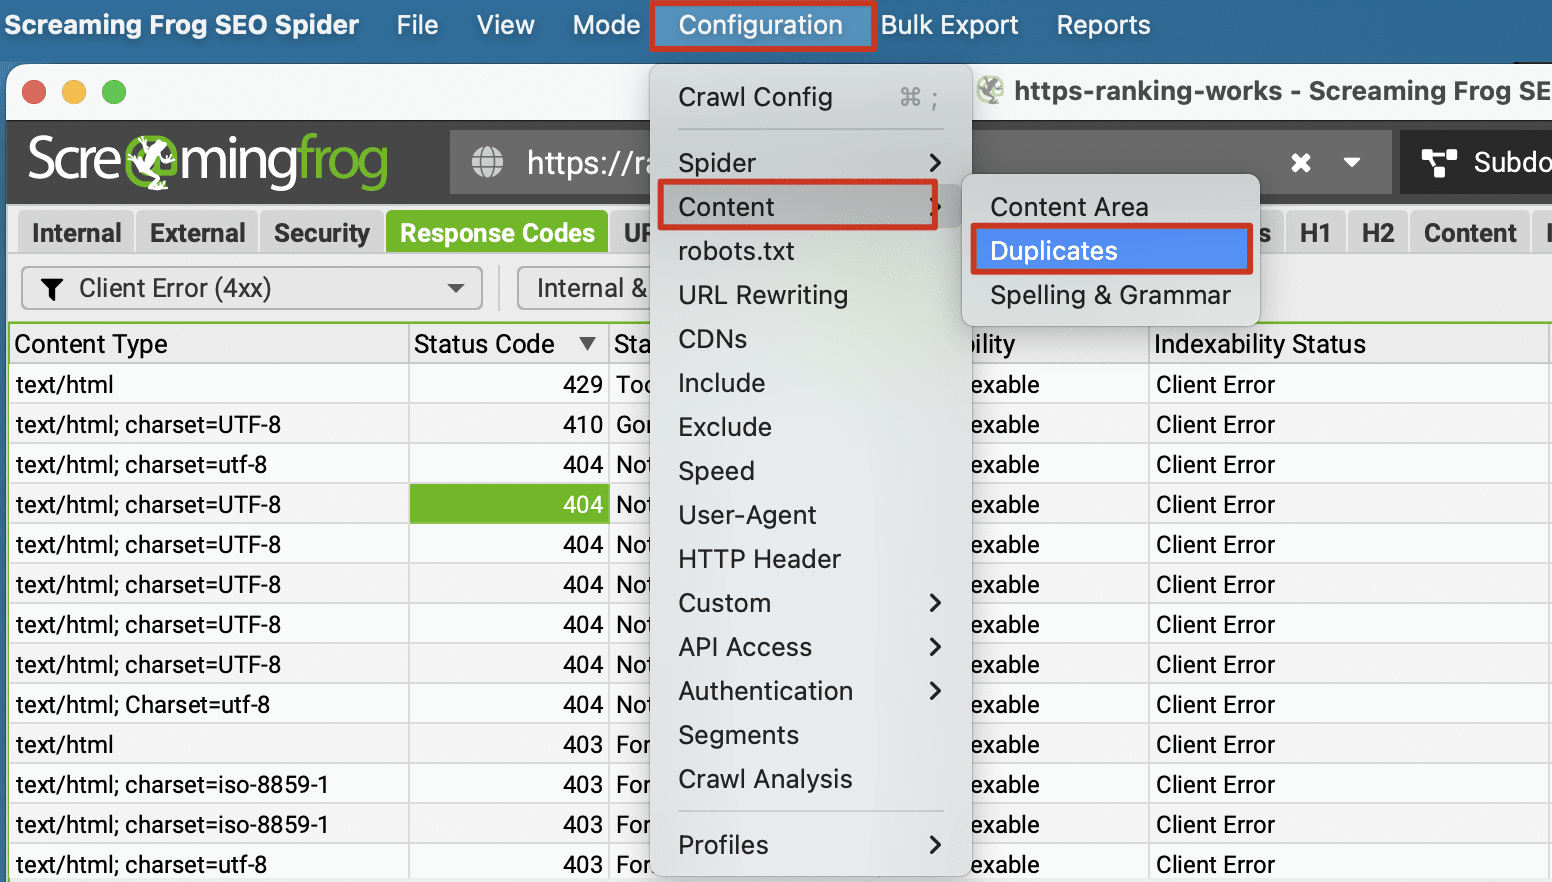Select the highlighted 404 status code cell

pos(508,505)
